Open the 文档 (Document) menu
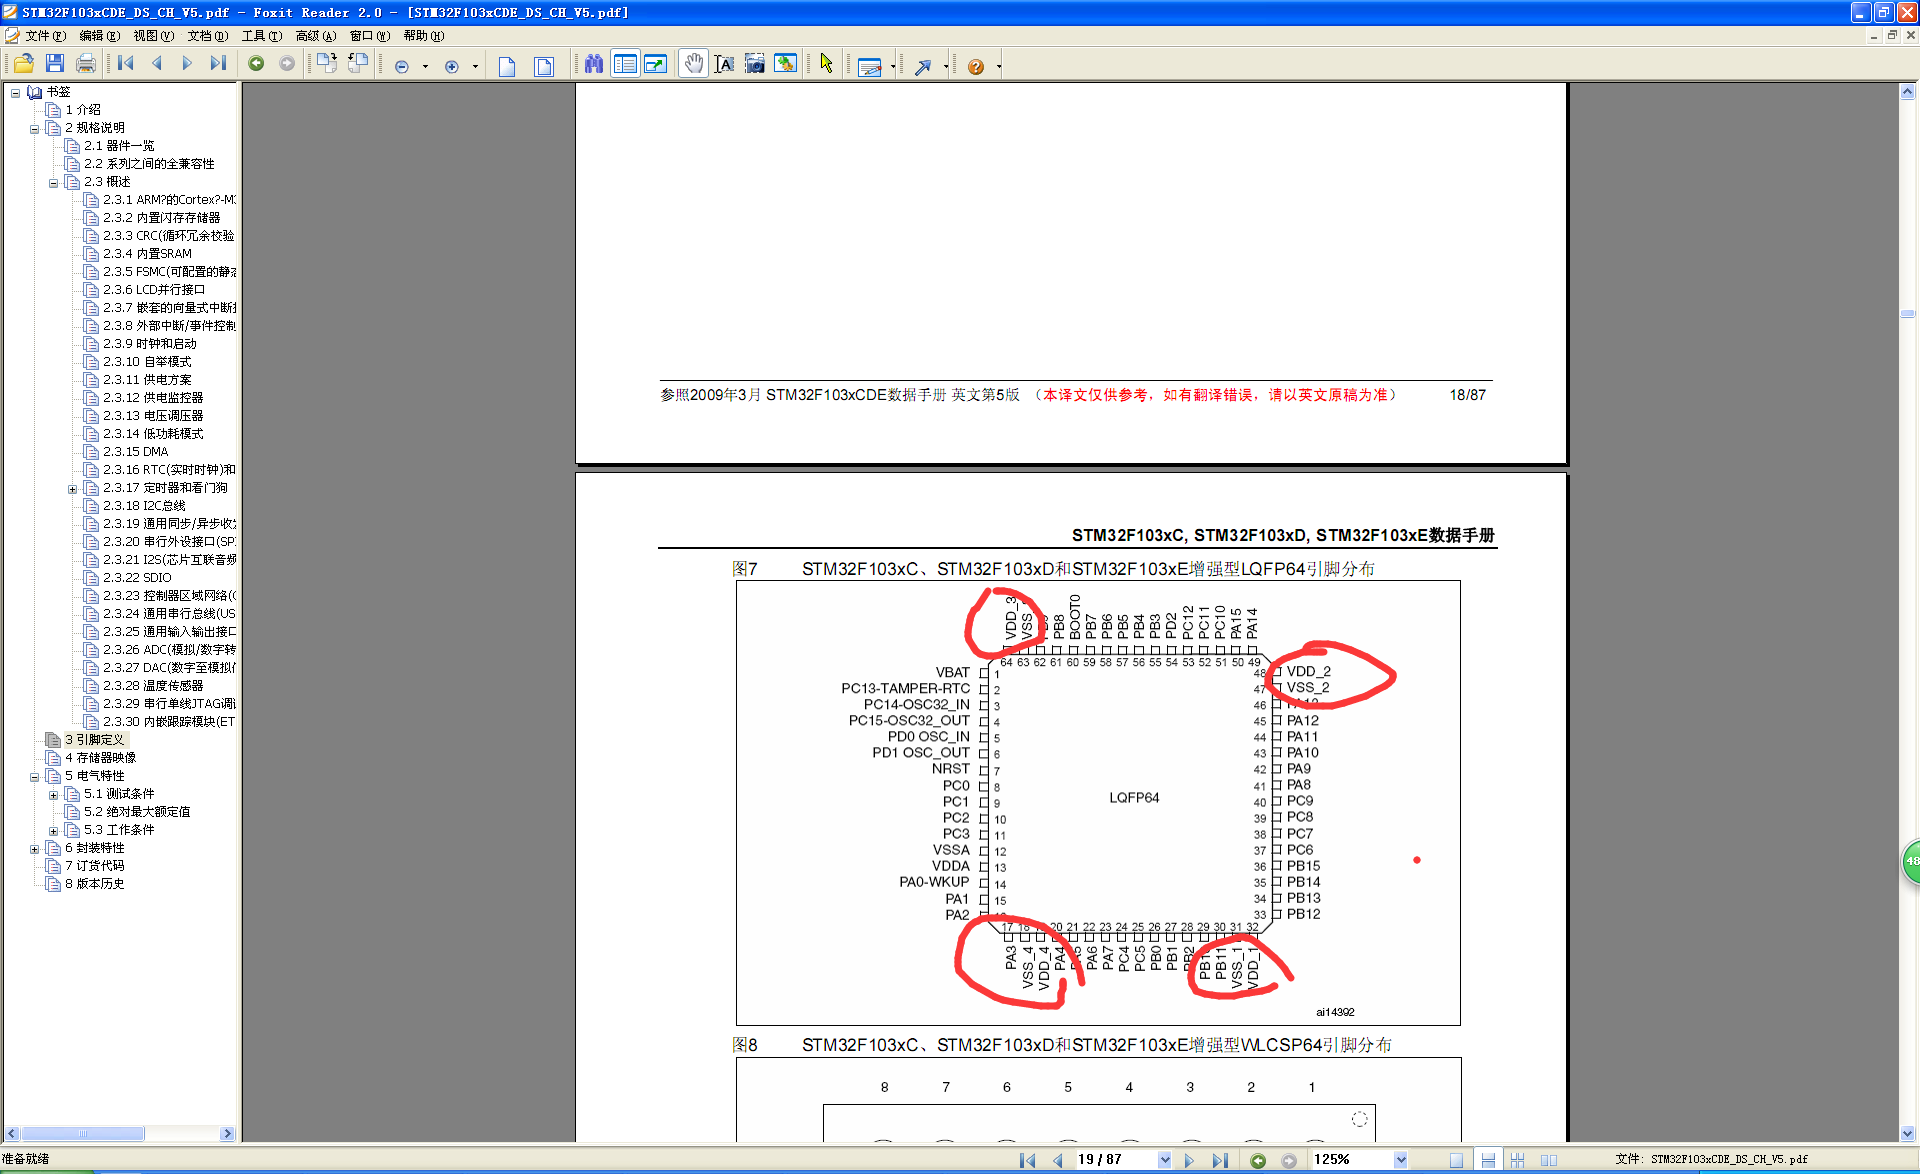 pos(208,35)
